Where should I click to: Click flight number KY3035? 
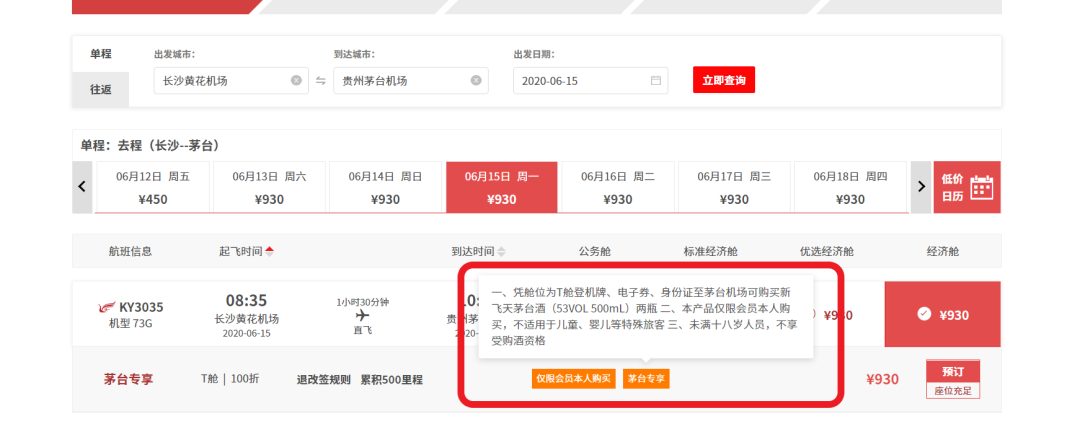tap(141, 307)
